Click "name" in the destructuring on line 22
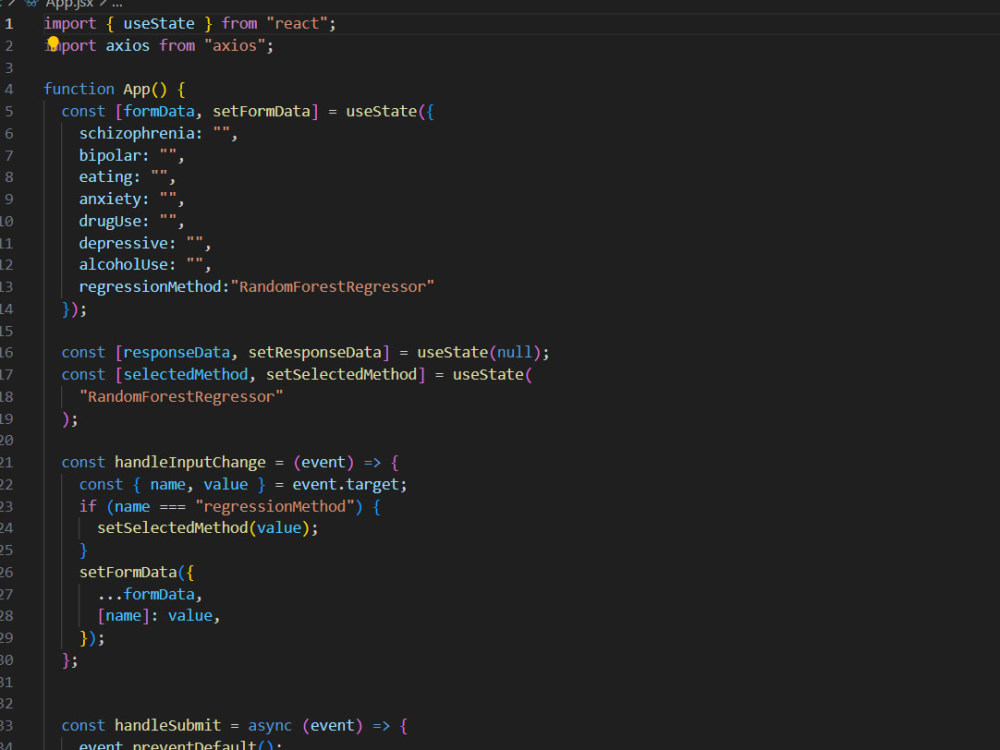The width and height of the screenshot is (1000, 750). point(168,485)
